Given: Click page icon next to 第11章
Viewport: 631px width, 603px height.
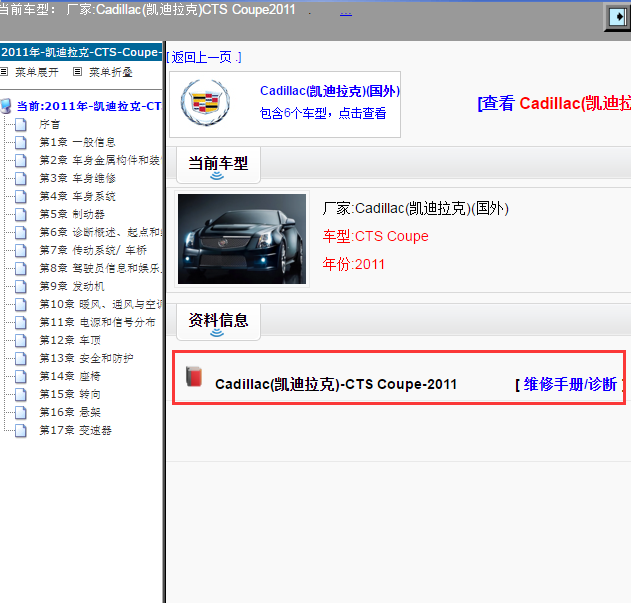Looking at the screenshot, I should (x=21, y=322).
